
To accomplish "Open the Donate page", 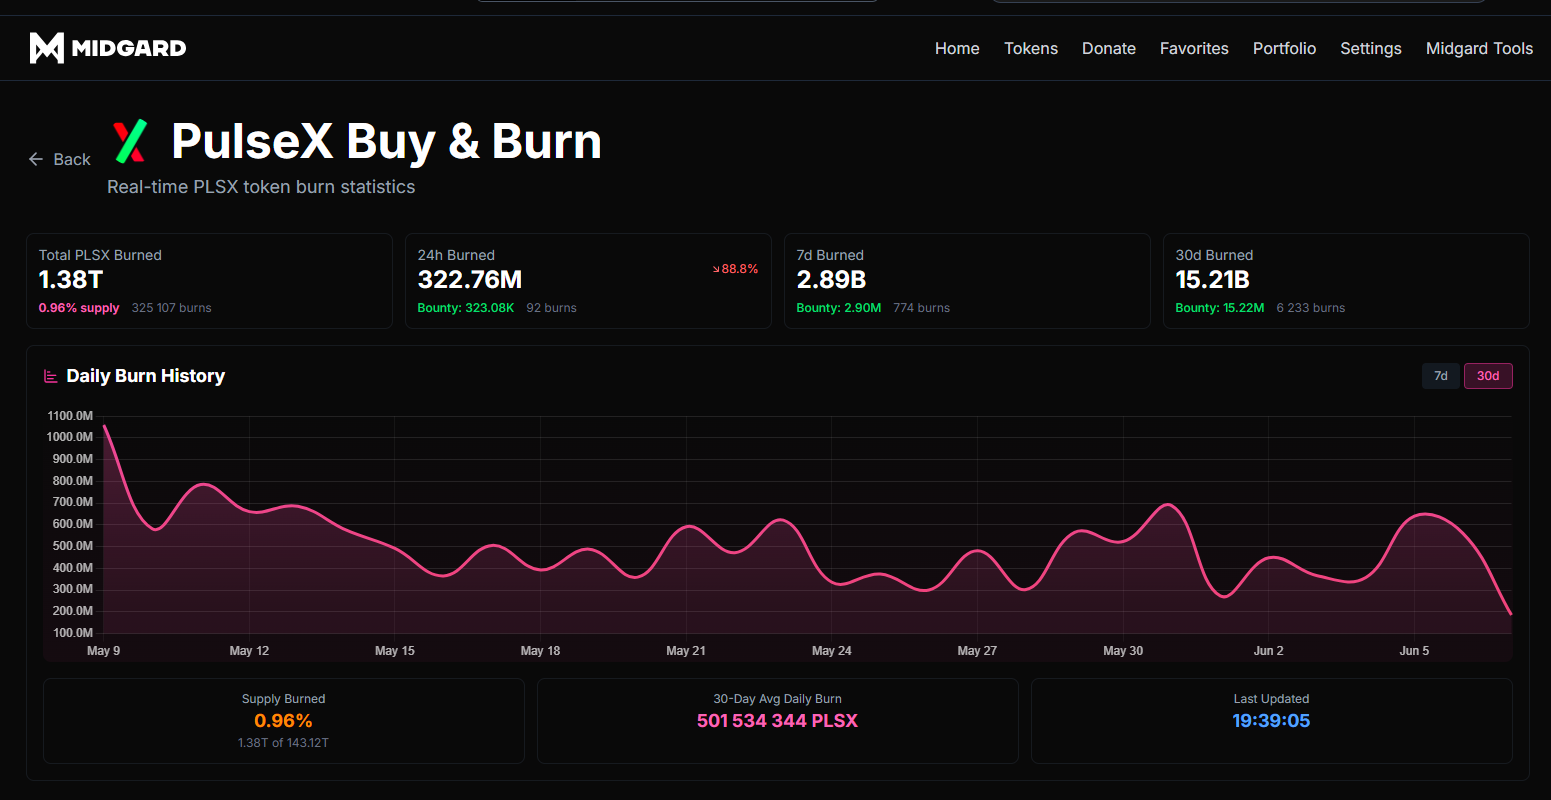I will [1109, 48].
